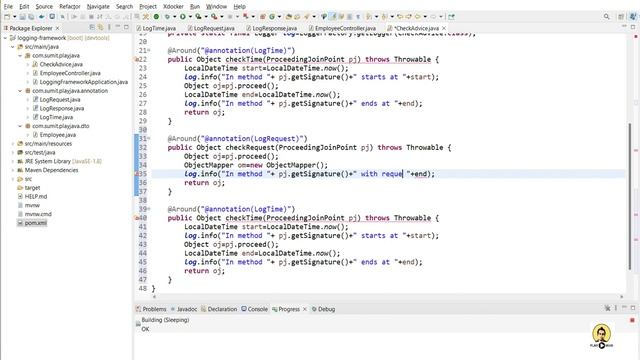
Task: Toggle code folding at line 21
Action: tap(149, 51)
